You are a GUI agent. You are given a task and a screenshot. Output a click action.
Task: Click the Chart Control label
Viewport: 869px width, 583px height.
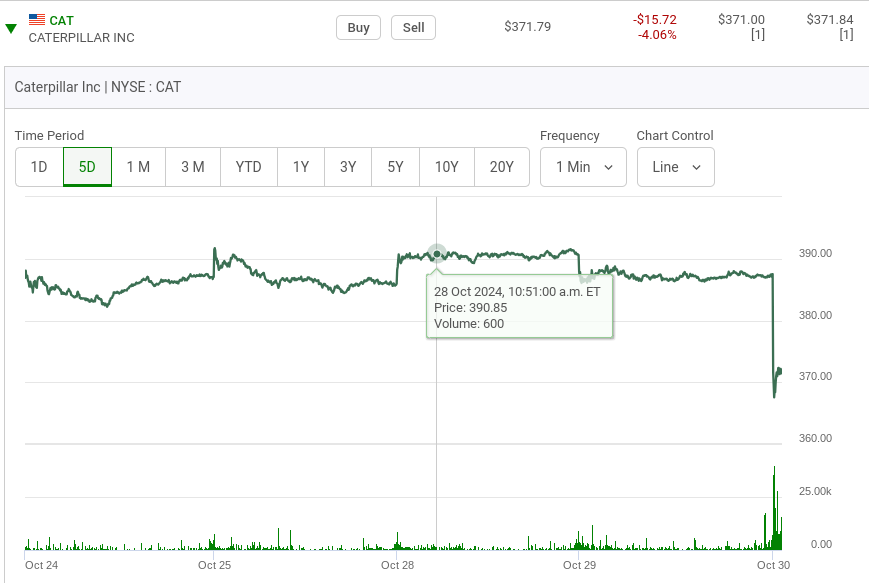(675, 136)
